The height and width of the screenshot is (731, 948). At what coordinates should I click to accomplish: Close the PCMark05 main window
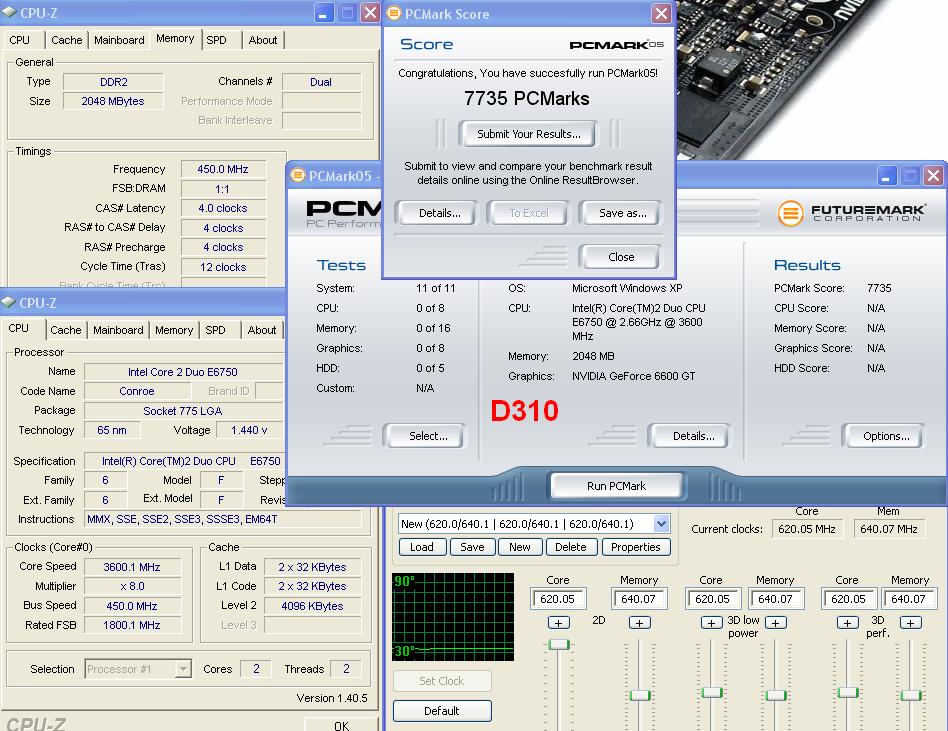point(933,176)
